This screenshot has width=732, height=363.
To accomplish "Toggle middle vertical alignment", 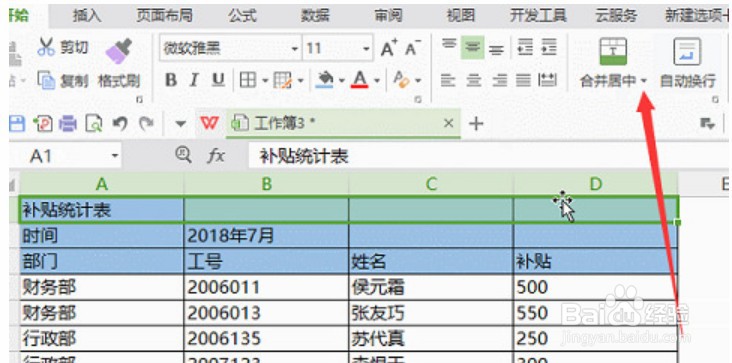I will click(x=472, y=47).
